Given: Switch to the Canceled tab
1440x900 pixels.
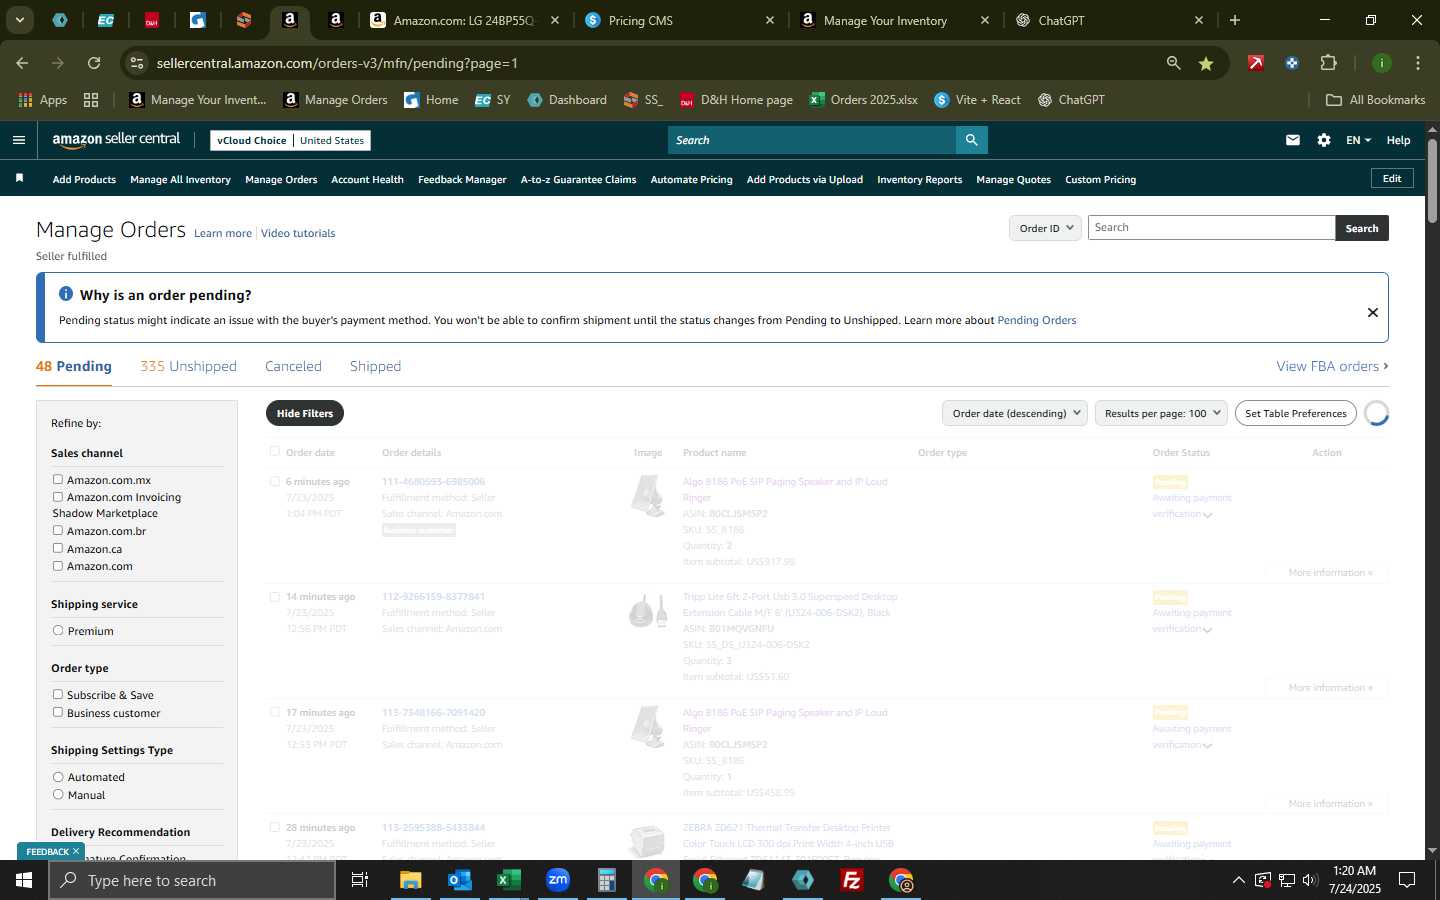Looking at the screenshot, I should [x=293, y=366].
